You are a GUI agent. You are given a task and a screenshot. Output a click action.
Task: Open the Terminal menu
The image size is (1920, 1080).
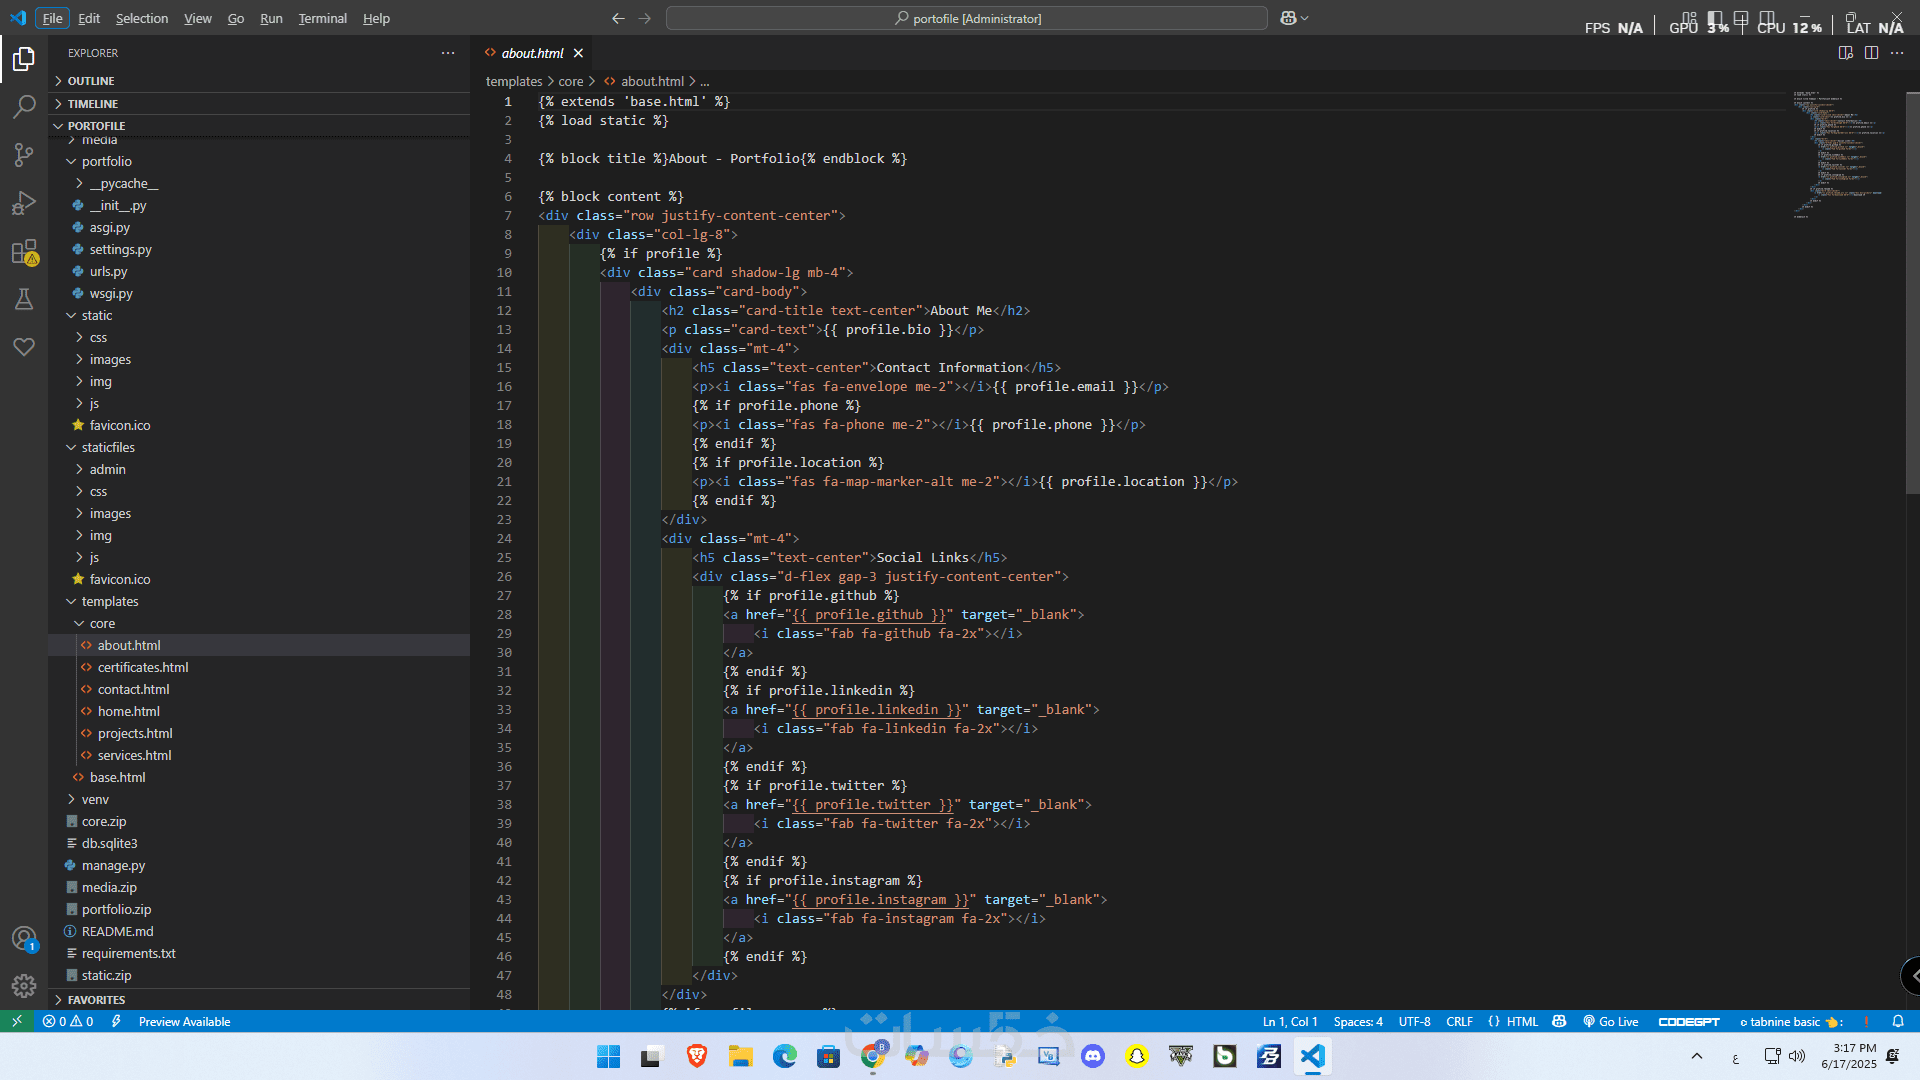322,18
